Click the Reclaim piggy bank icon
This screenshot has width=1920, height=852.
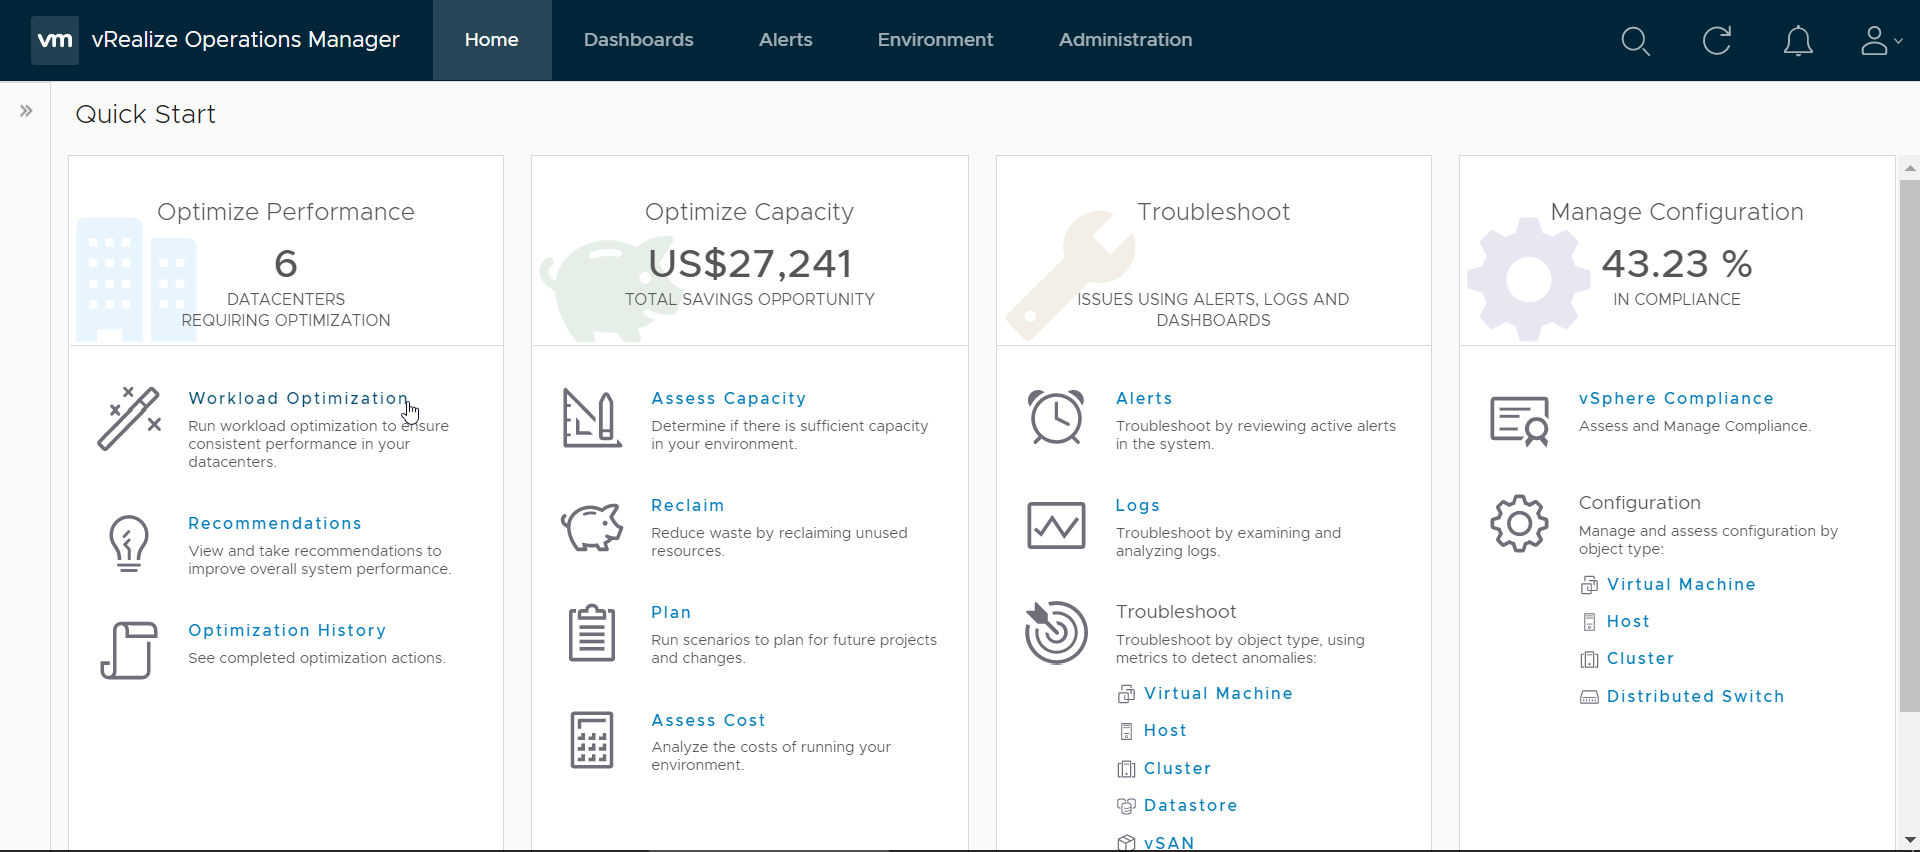pos(592,527)
